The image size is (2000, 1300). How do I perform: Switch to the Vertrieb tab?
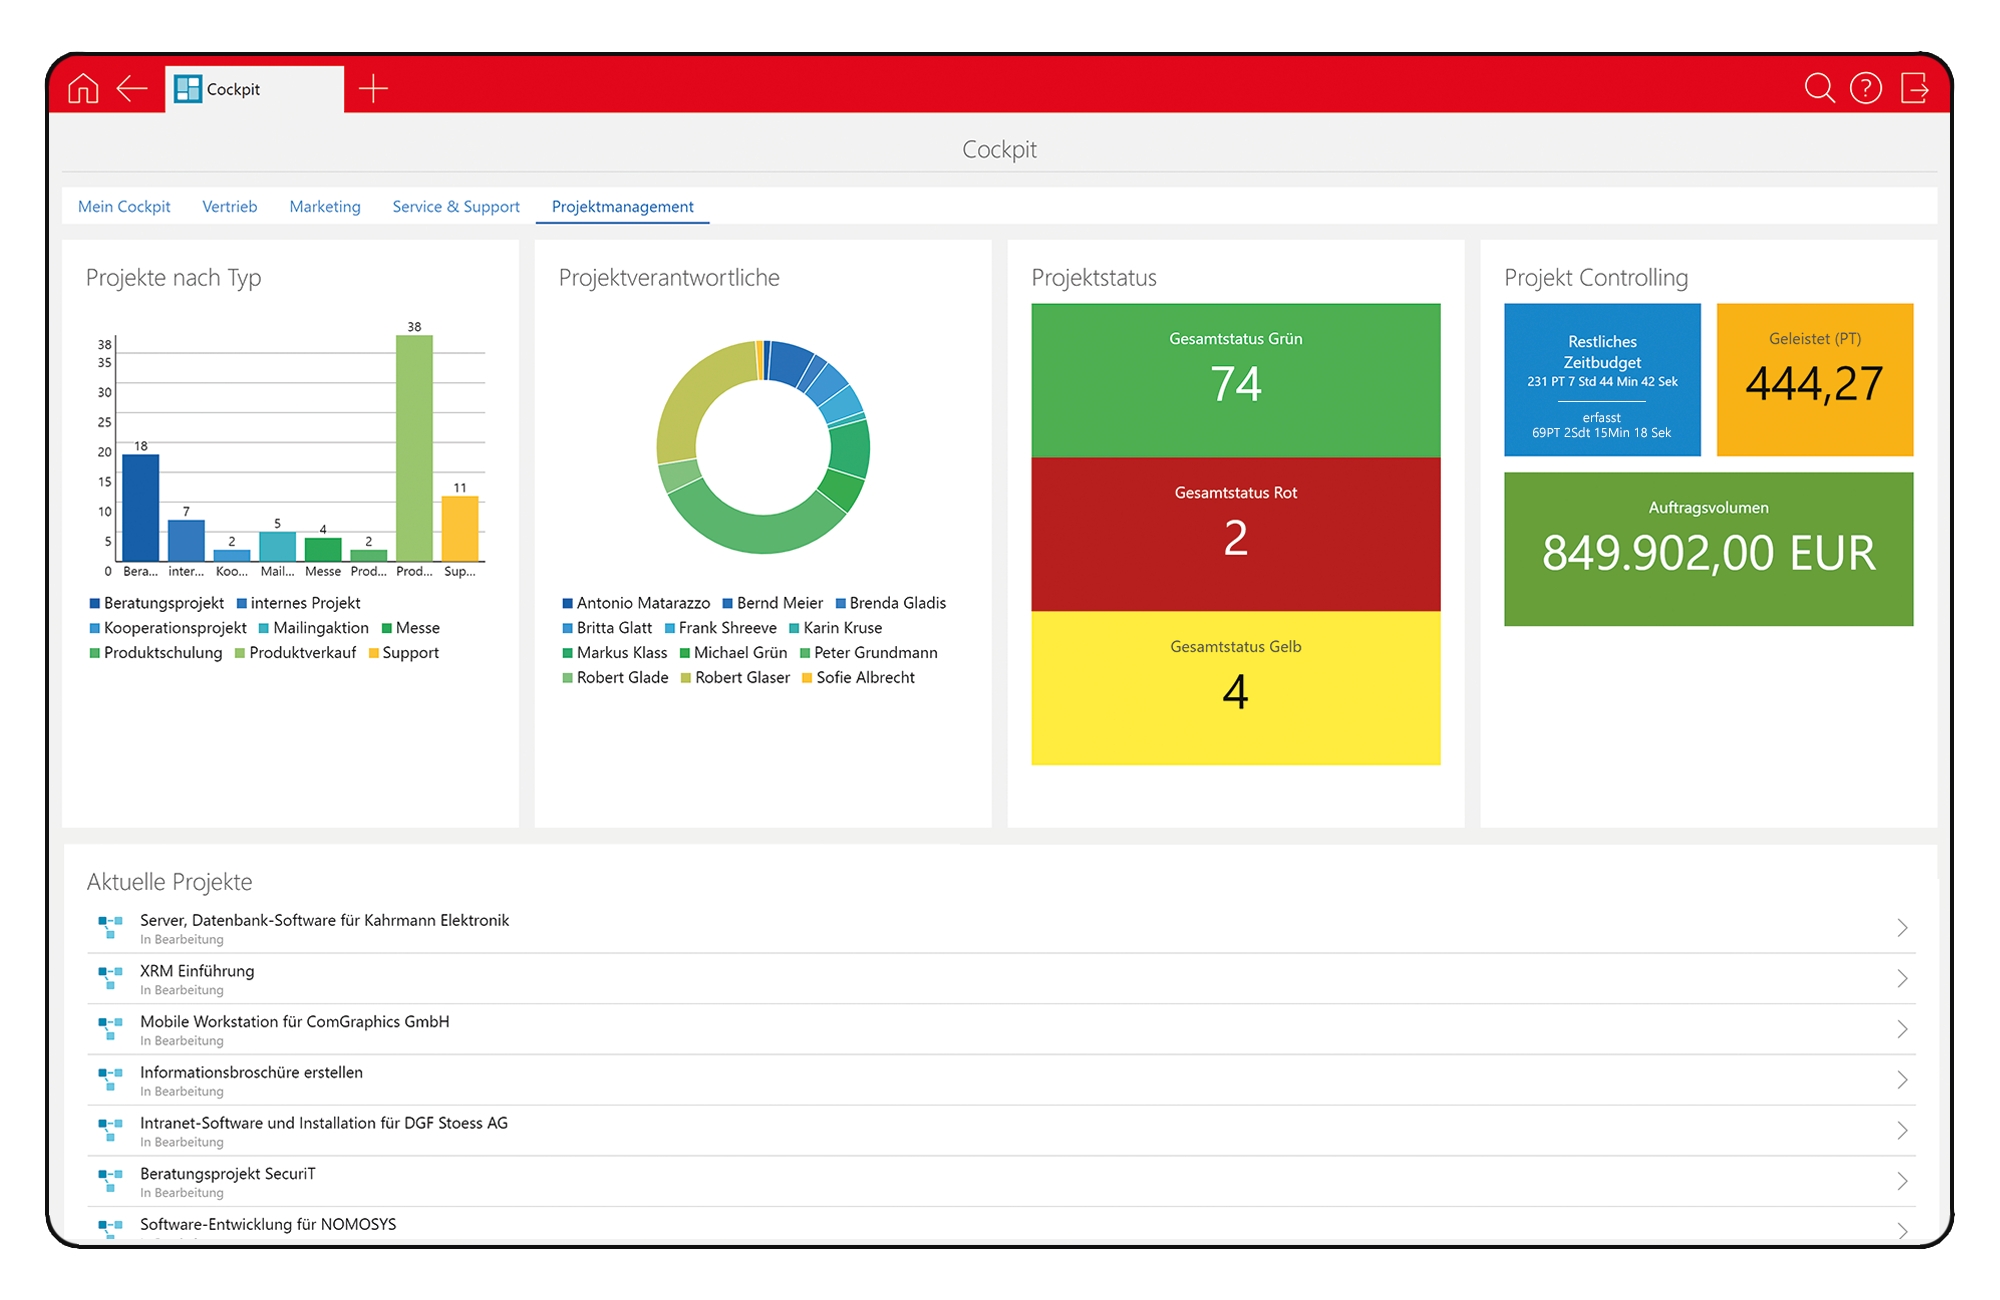(229, 207)
